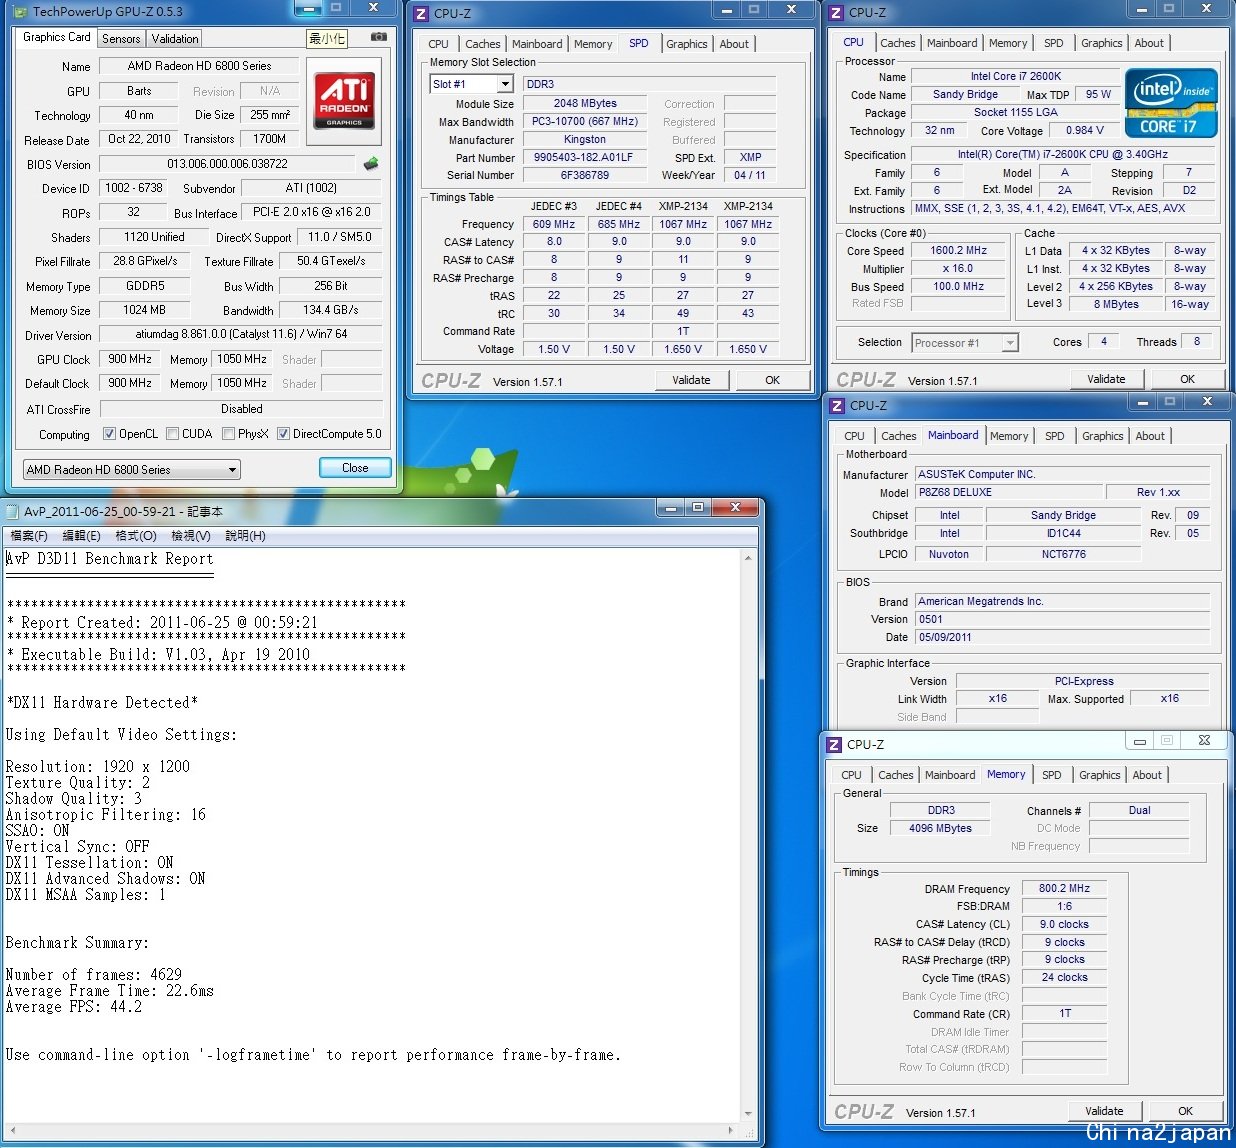Viewport: 1236px width, 1148px height.
Task: Open the Caches tab in the Memory timings window
Action: pos(896,775)
